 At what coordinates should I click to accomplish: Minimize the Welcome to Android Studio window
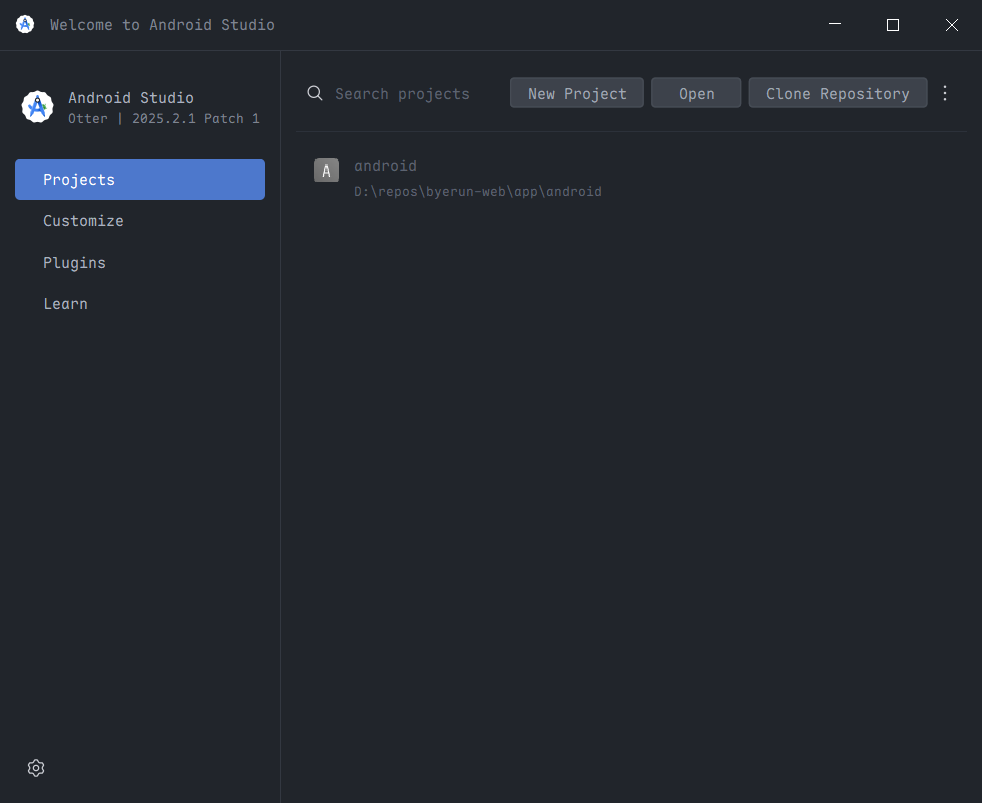point(835,25)
